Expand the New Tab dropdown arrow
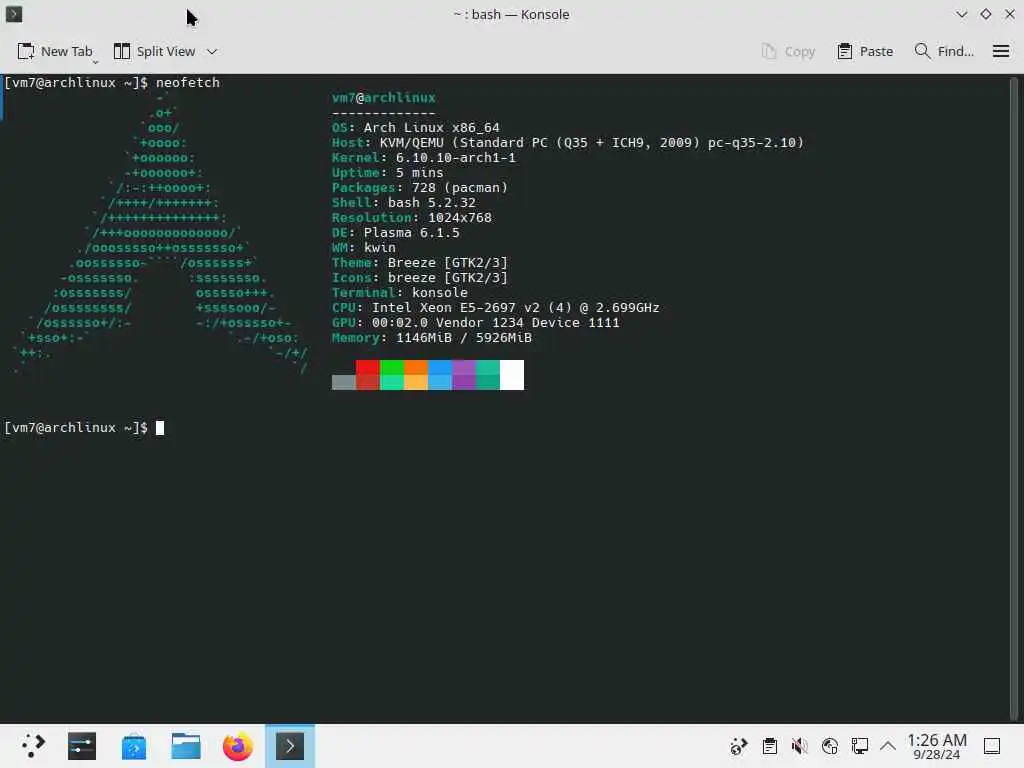This screenshot has width=1024, height=768. coord(95,62)
